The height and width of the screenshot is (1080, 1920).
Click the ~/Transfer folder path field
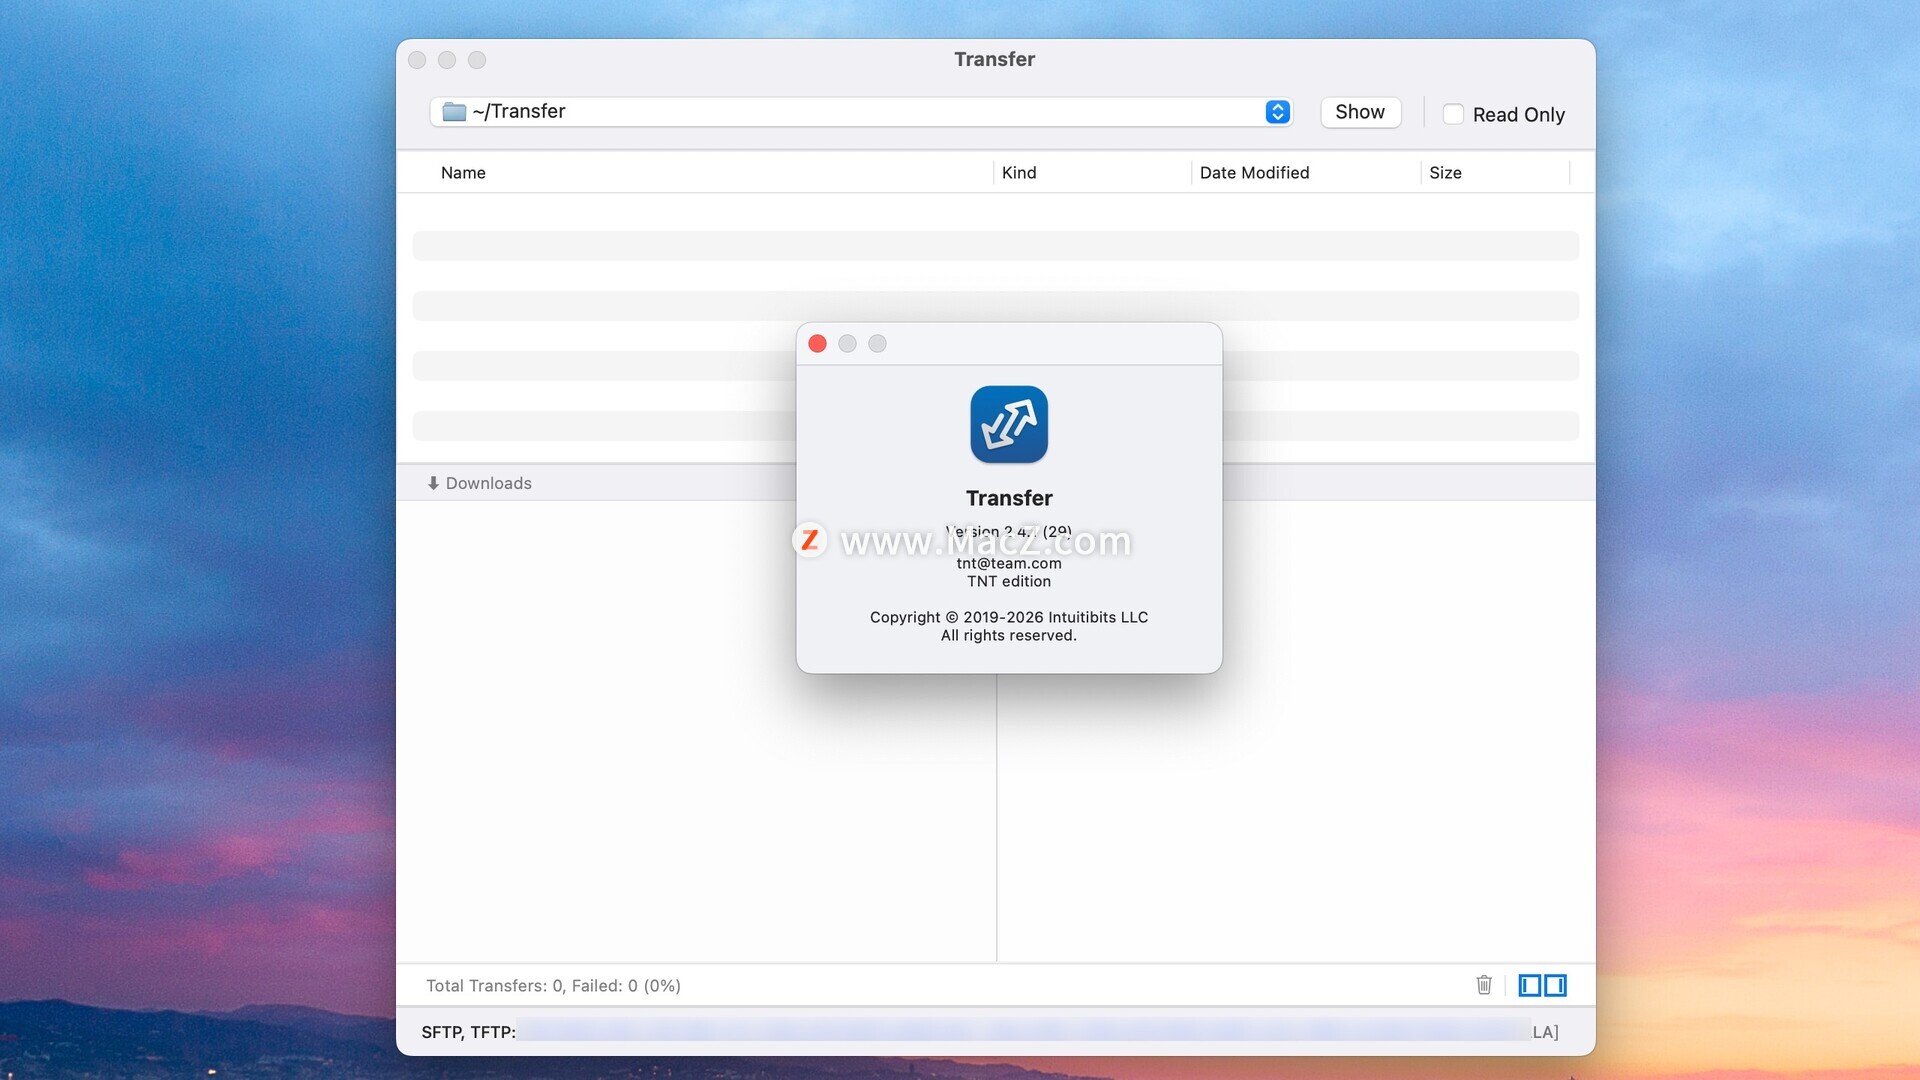coord(850,112)
